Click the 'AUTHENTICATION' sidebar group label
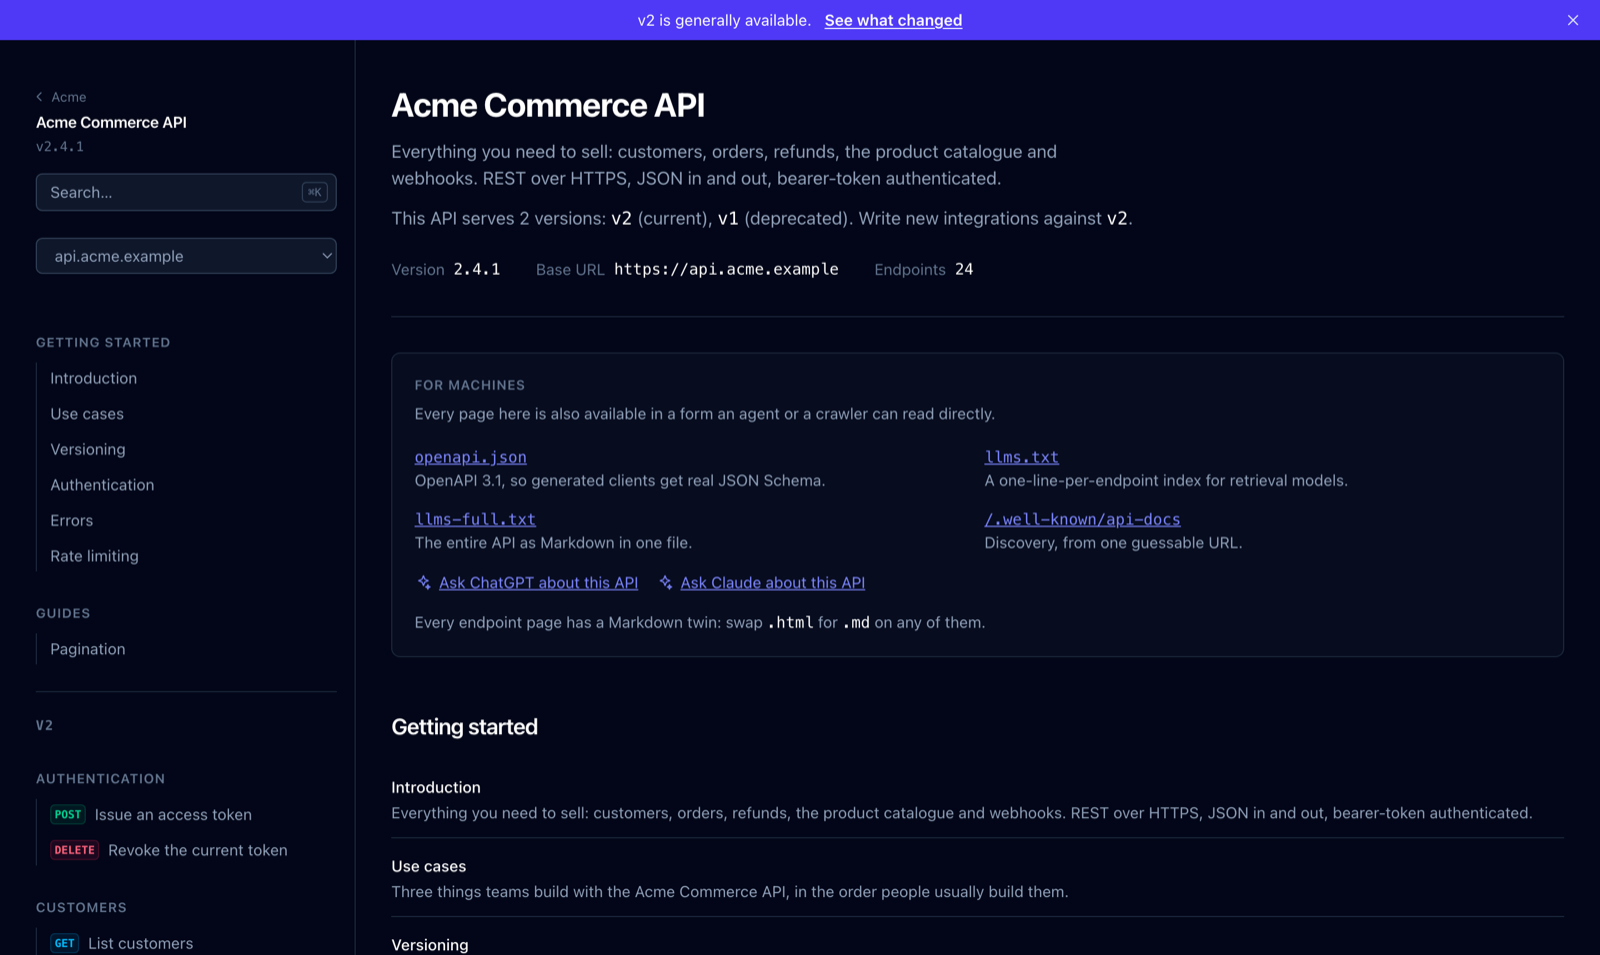The width and height of the screenshot is (1600, 955). [100, 779]
